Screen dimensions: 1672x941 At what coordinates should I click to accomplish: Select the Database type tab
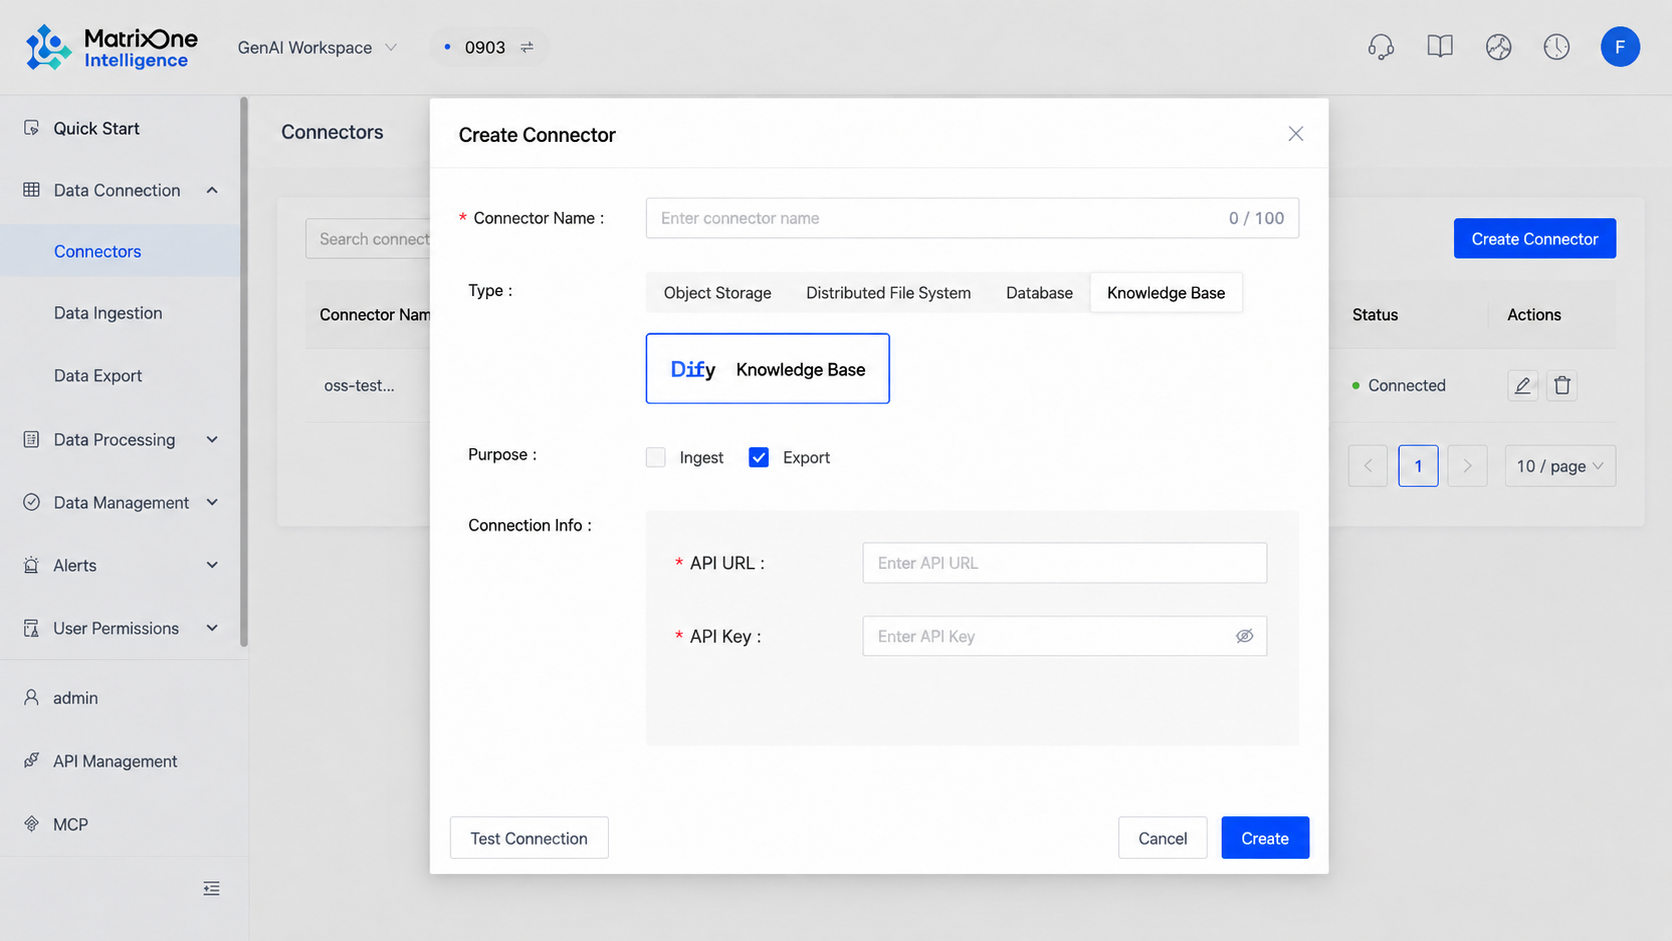[x=1039, y=293]
